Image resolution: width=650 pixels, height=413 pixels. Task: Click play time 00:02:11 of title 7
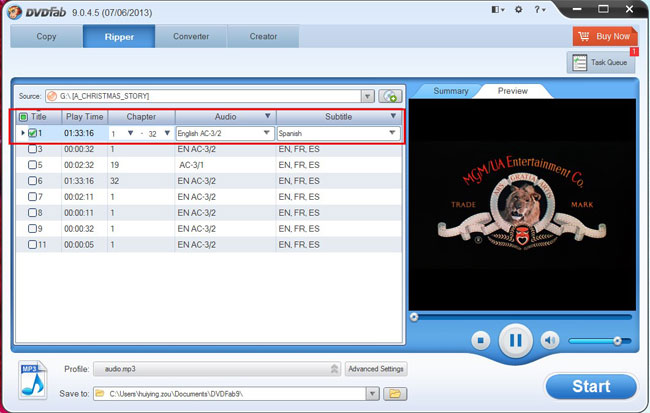click(x=79, y=197)
